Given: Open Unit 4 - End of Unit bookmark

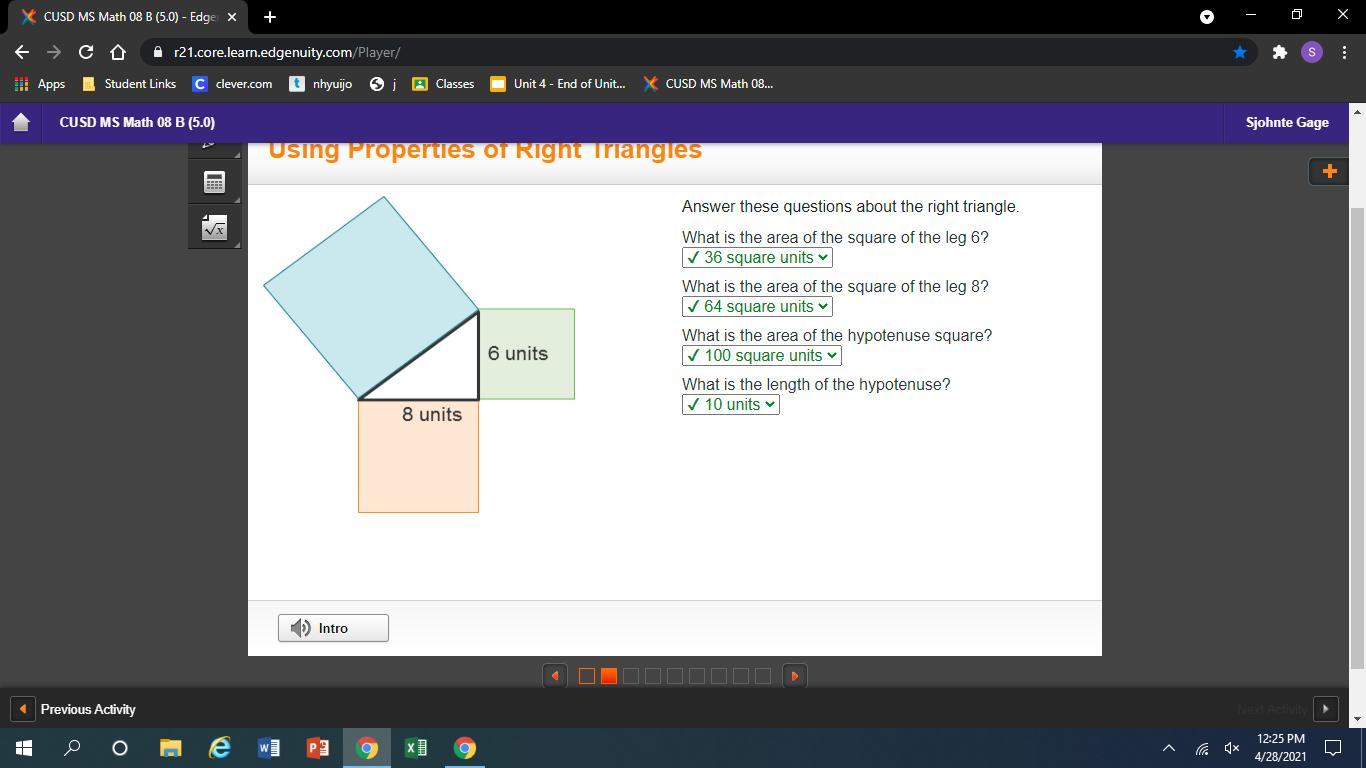Looking at the screenshot, I should tap(558, 84).
